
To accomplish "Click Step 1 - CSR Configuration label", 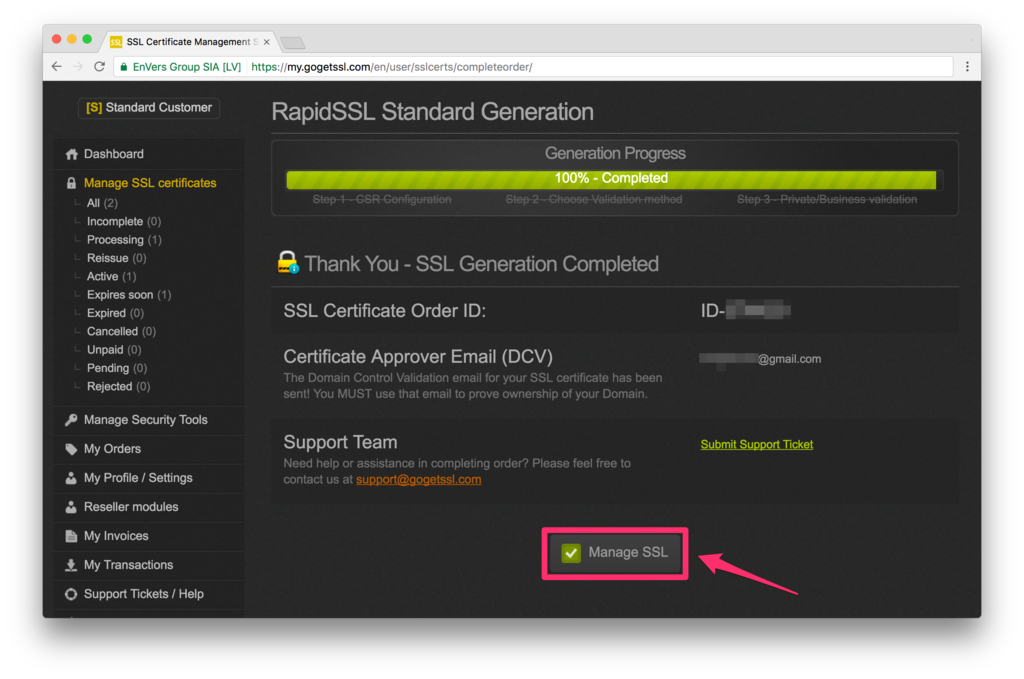I will (382, 199).
